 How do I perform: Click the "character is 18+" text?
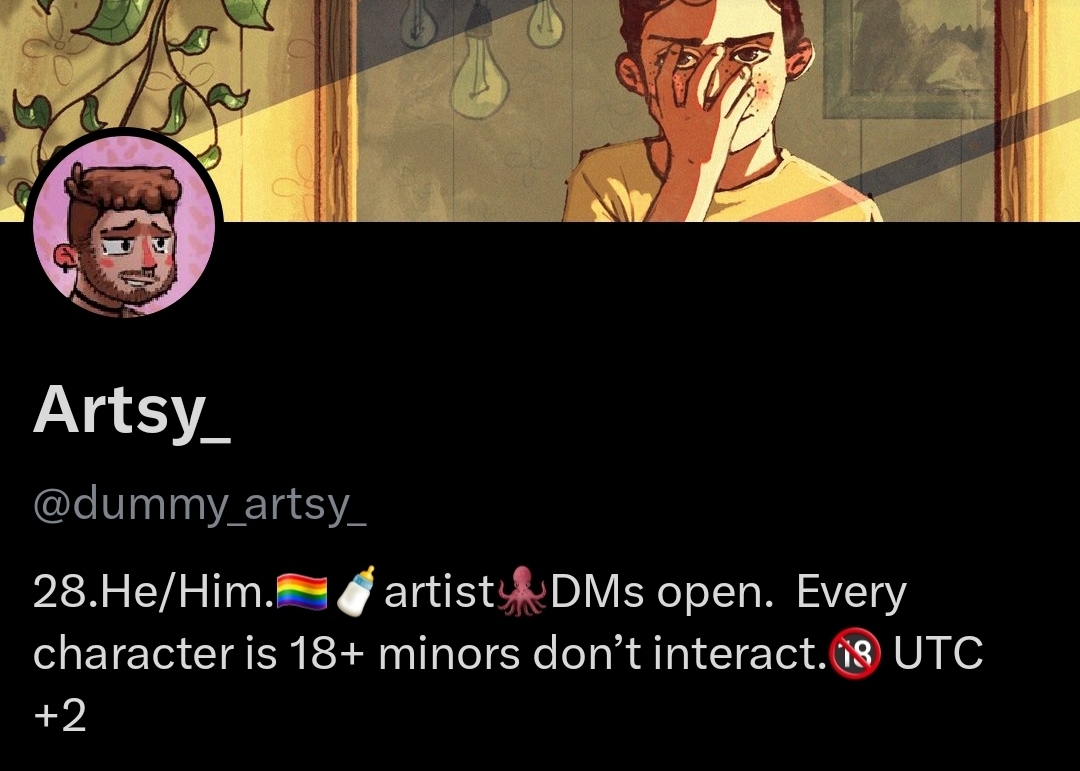tap(198, 654)
